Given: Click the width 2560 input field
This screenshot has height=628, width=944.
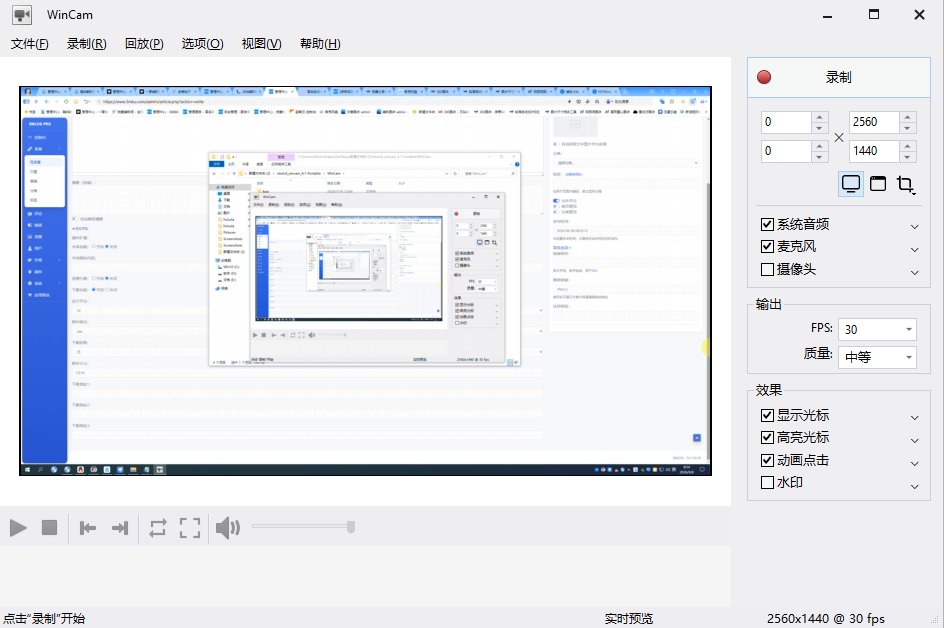Looking at the screenshot, I should (874, 122).
